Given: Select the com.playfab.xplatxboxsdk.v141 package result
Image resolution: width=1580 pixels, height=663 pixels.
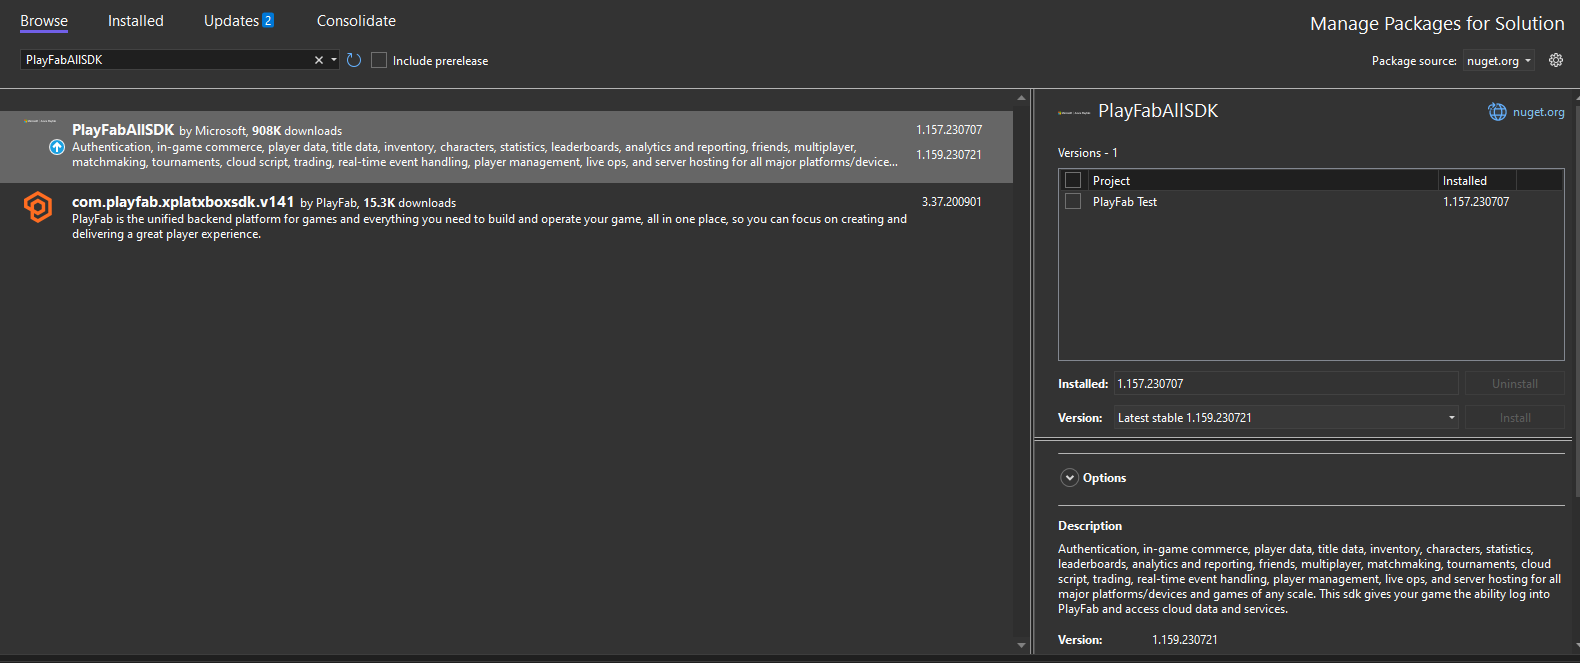Looking at the screenshot, I should 507,218.
